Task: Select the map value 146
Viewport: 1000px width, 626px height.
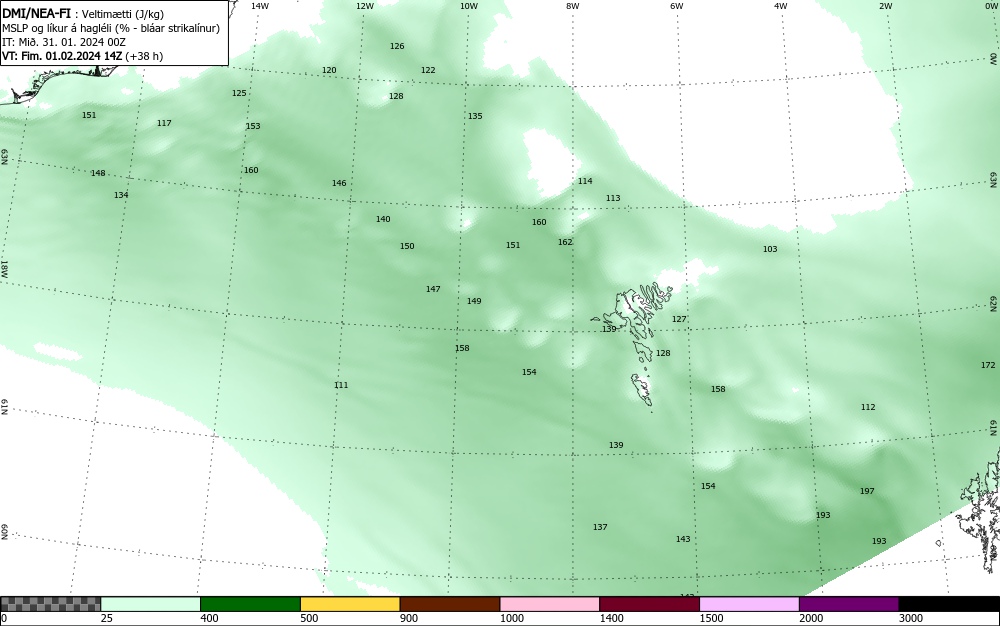Action: pyautogui.click(x=339, y=183)
